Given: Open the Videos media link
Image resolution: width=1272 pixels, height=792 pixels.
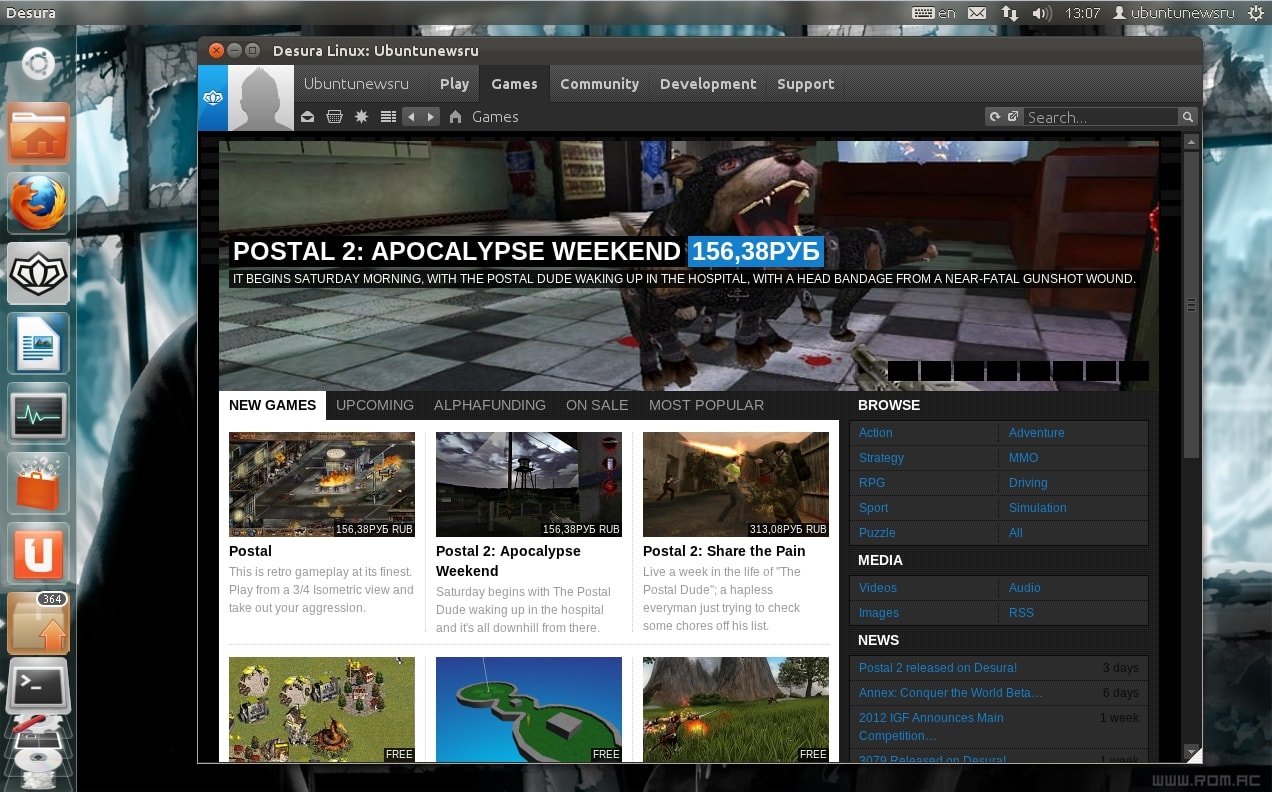Looking at the screenshot, I should pyautogui.click(x=877, y=588).
